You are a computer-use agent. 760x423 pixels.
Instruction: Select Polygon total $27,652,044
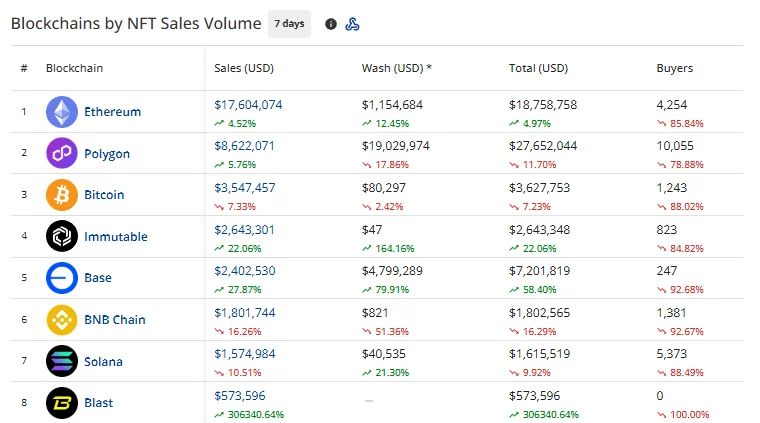543,146
